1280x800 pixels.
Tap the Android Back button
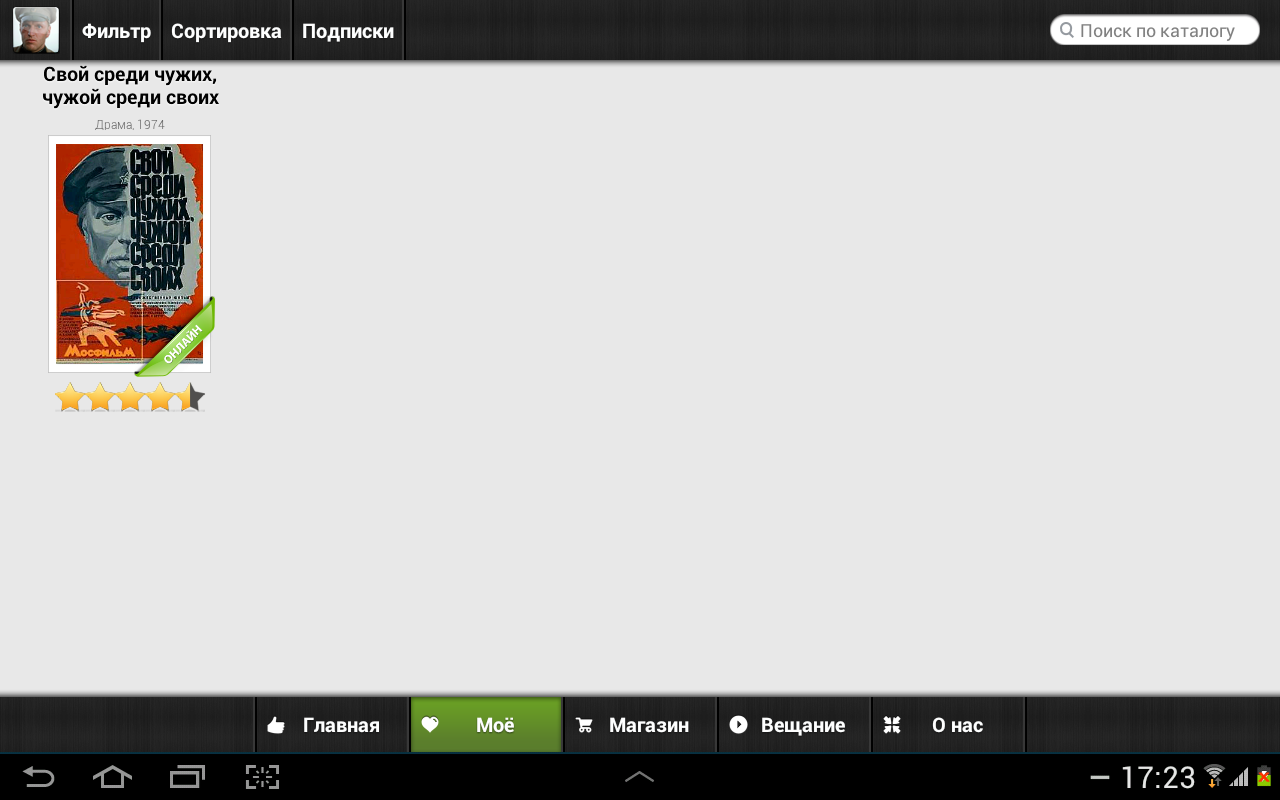pyautogui.click(x=38, y=776)
